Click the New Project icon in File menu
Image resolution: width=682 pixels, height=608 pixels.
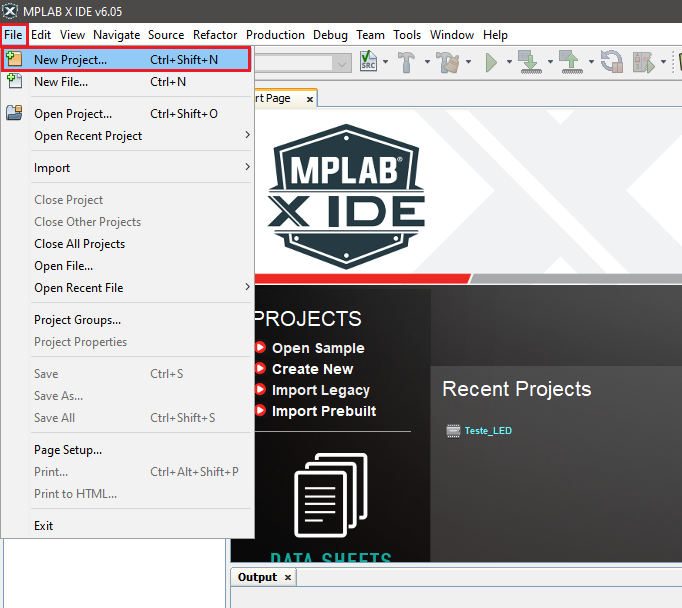coord(14,59)
